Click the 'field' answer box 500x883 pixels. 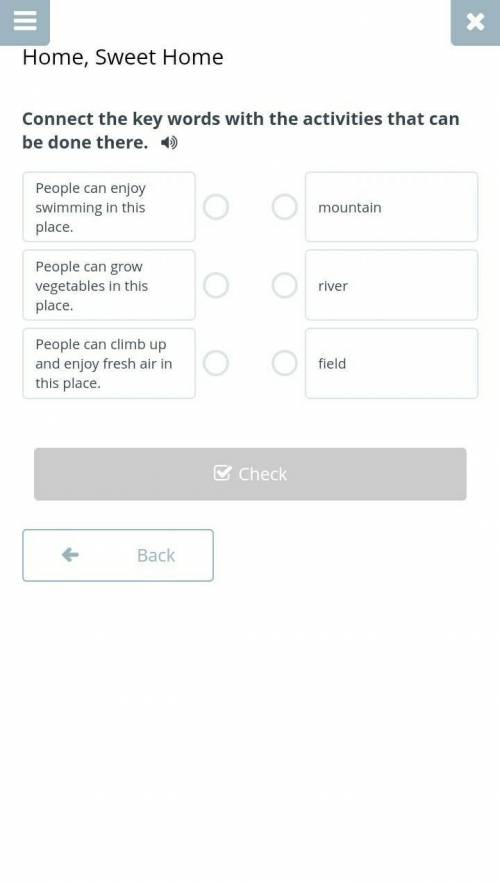tap(391, 363)
